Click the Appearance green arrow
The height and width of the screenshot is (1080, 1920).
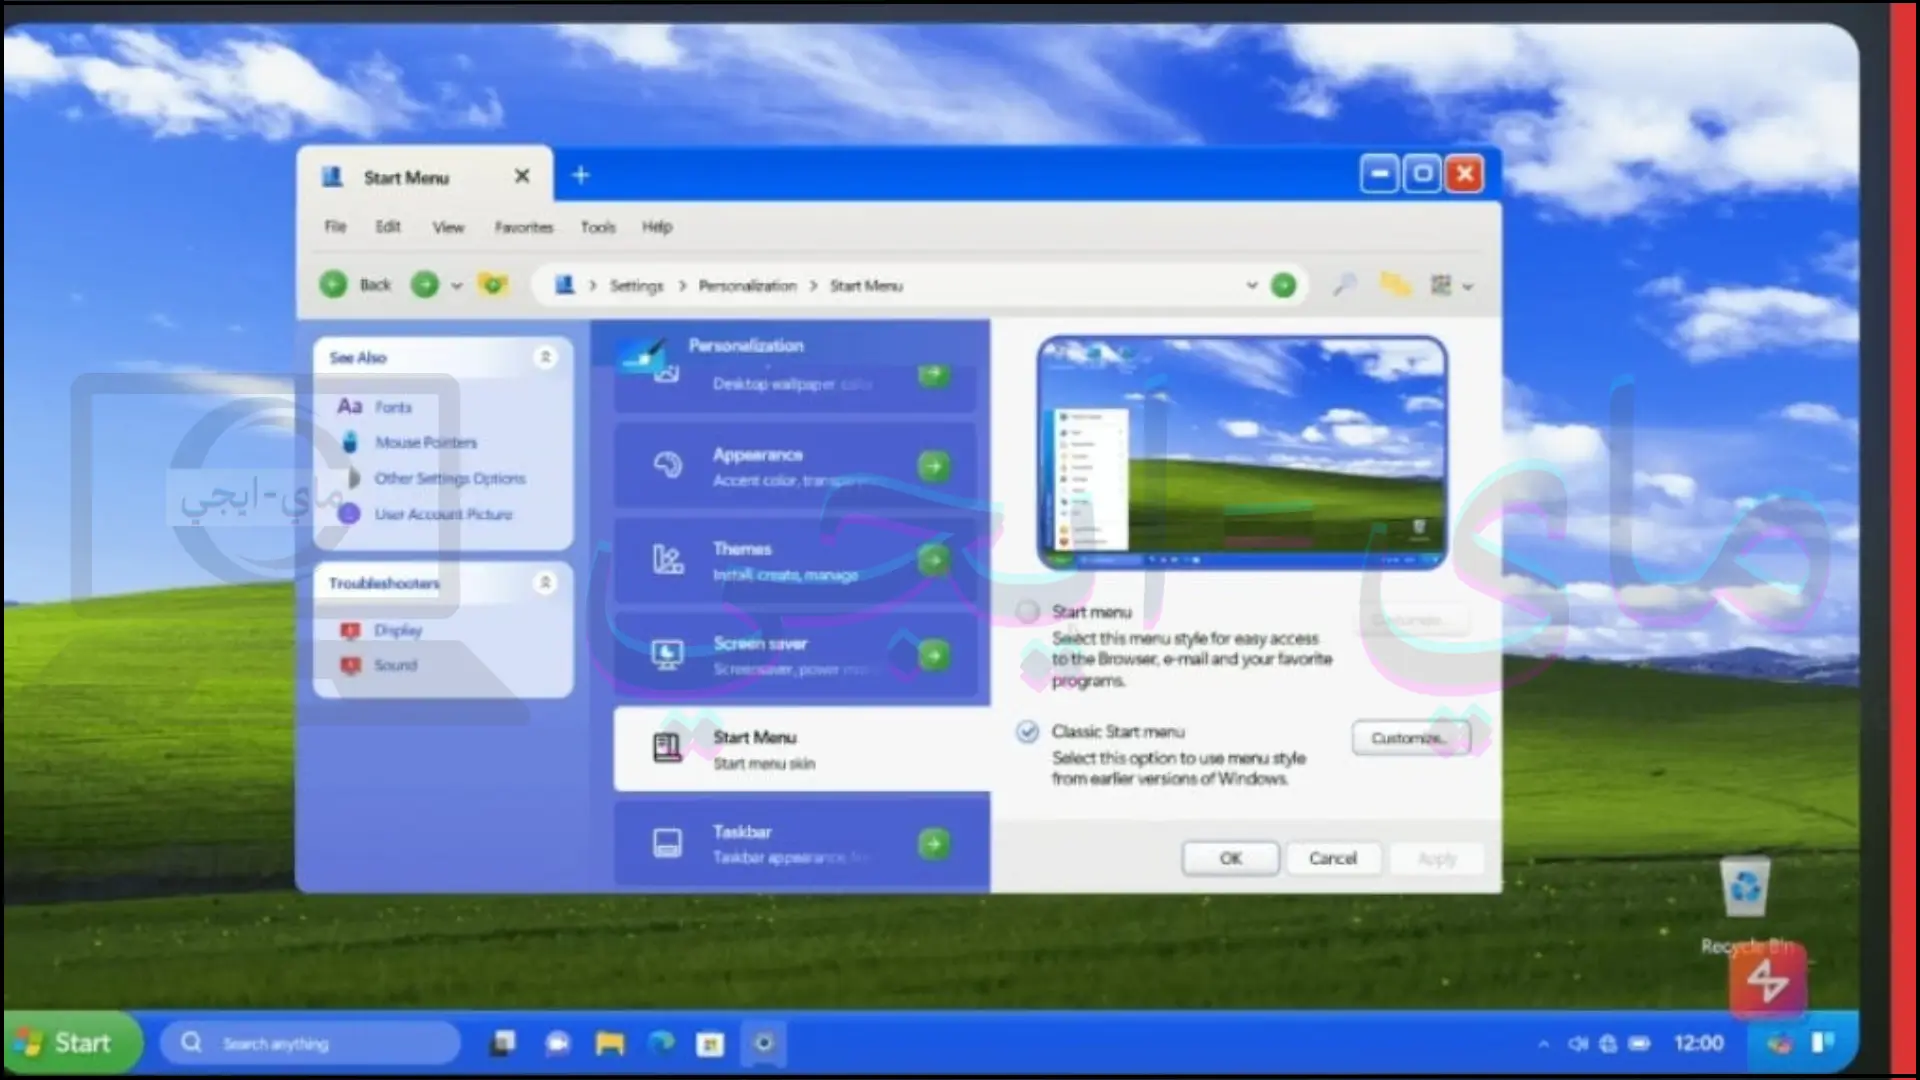pyautogui.click(x=933, y=466)
